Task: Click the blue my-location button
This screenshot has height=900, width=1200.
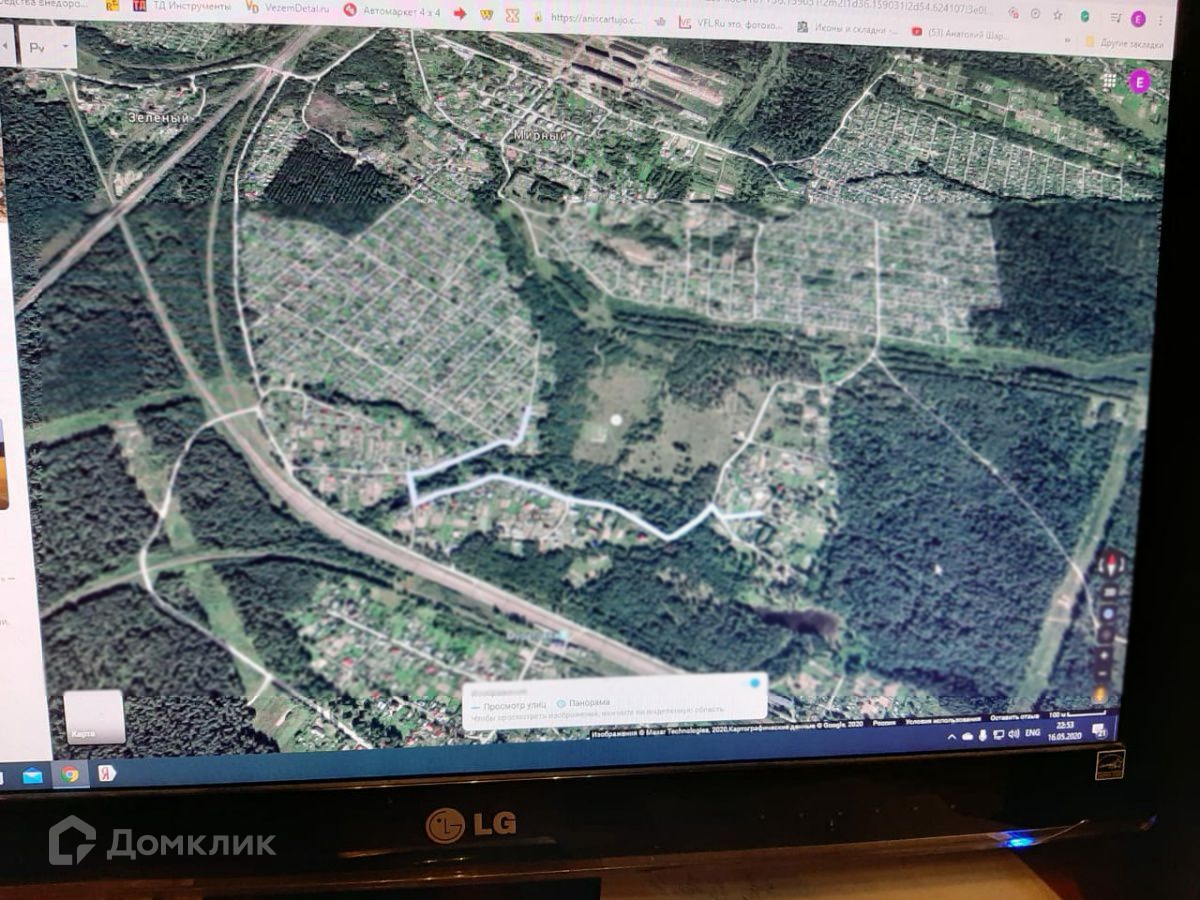Action: coord(1108,614)
